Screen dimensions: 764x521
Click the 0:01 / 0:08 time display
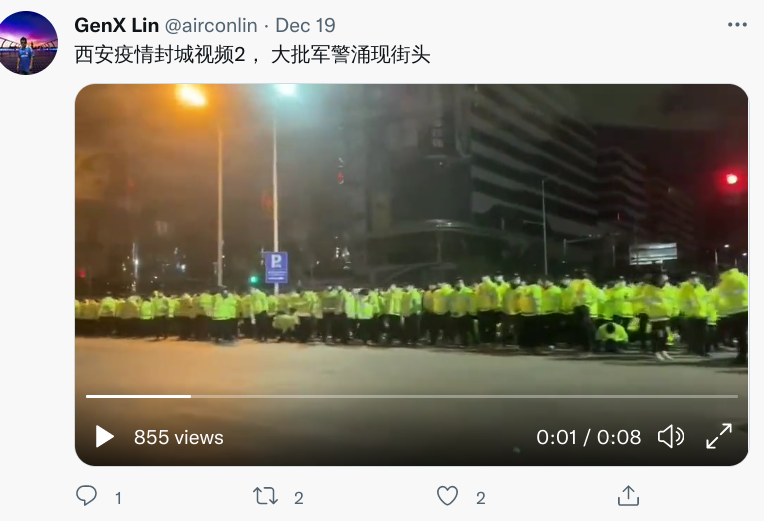[589, 437]
